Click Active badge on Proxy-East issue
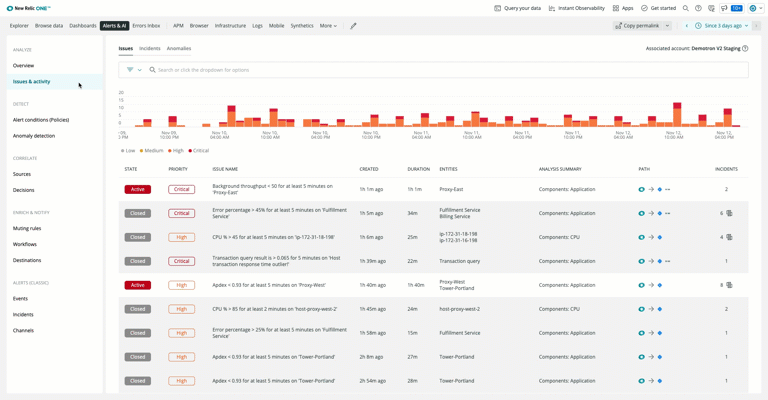The image size is (768, 400). pos(138,189)
